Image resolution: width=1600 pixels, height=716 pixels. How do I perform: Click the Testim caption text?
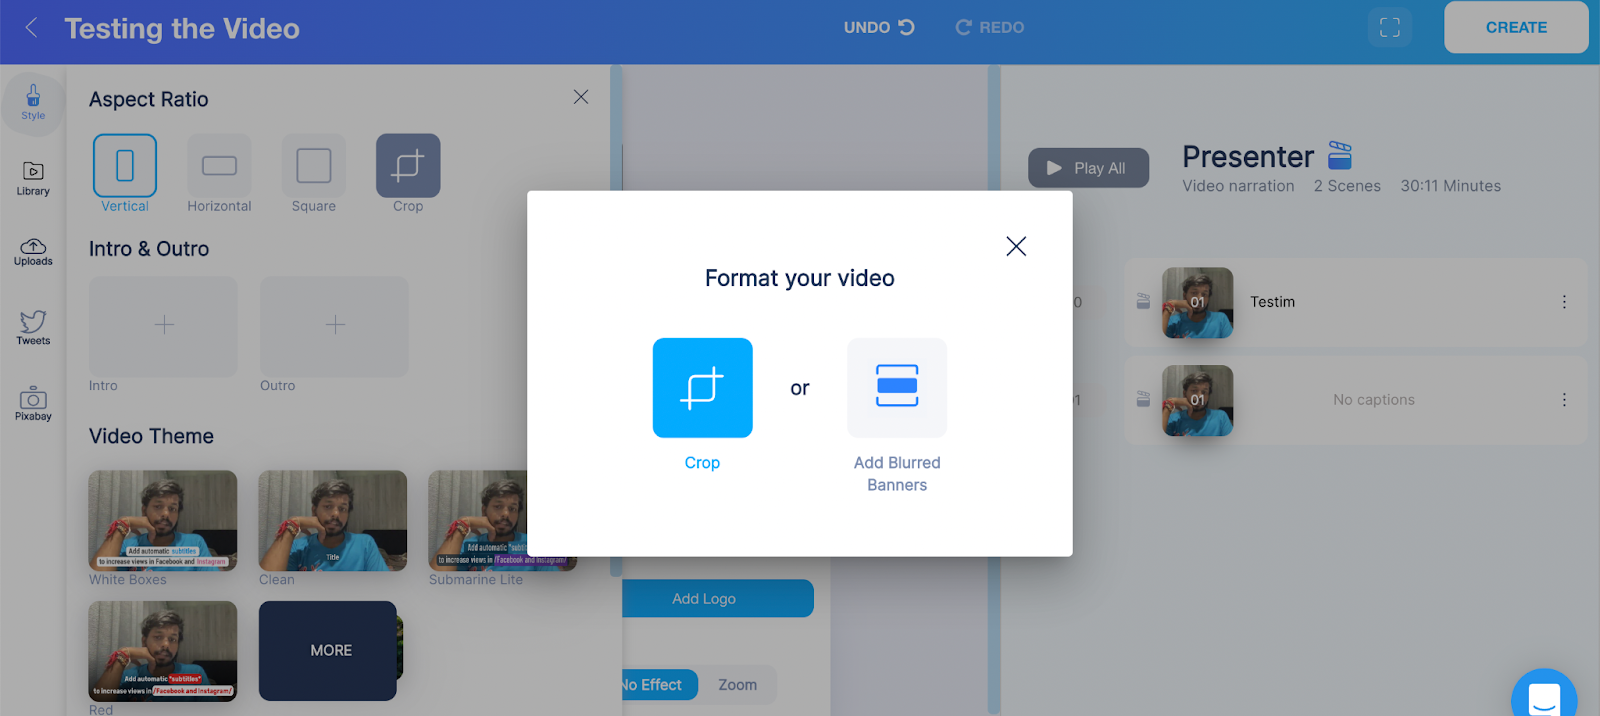(1272, 302)
